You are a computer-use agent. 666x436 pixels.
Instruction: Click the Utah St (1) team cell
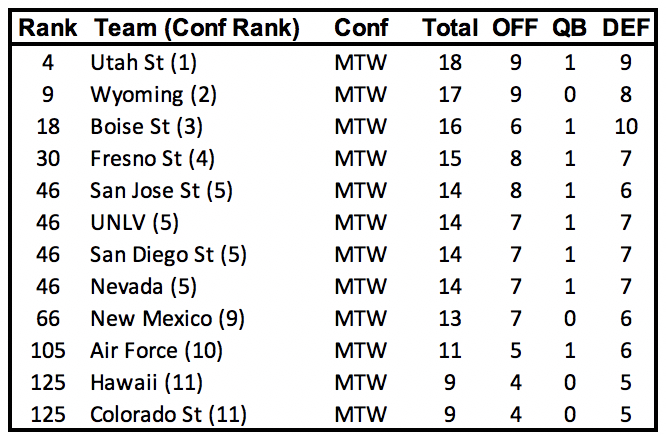(144, 63)
